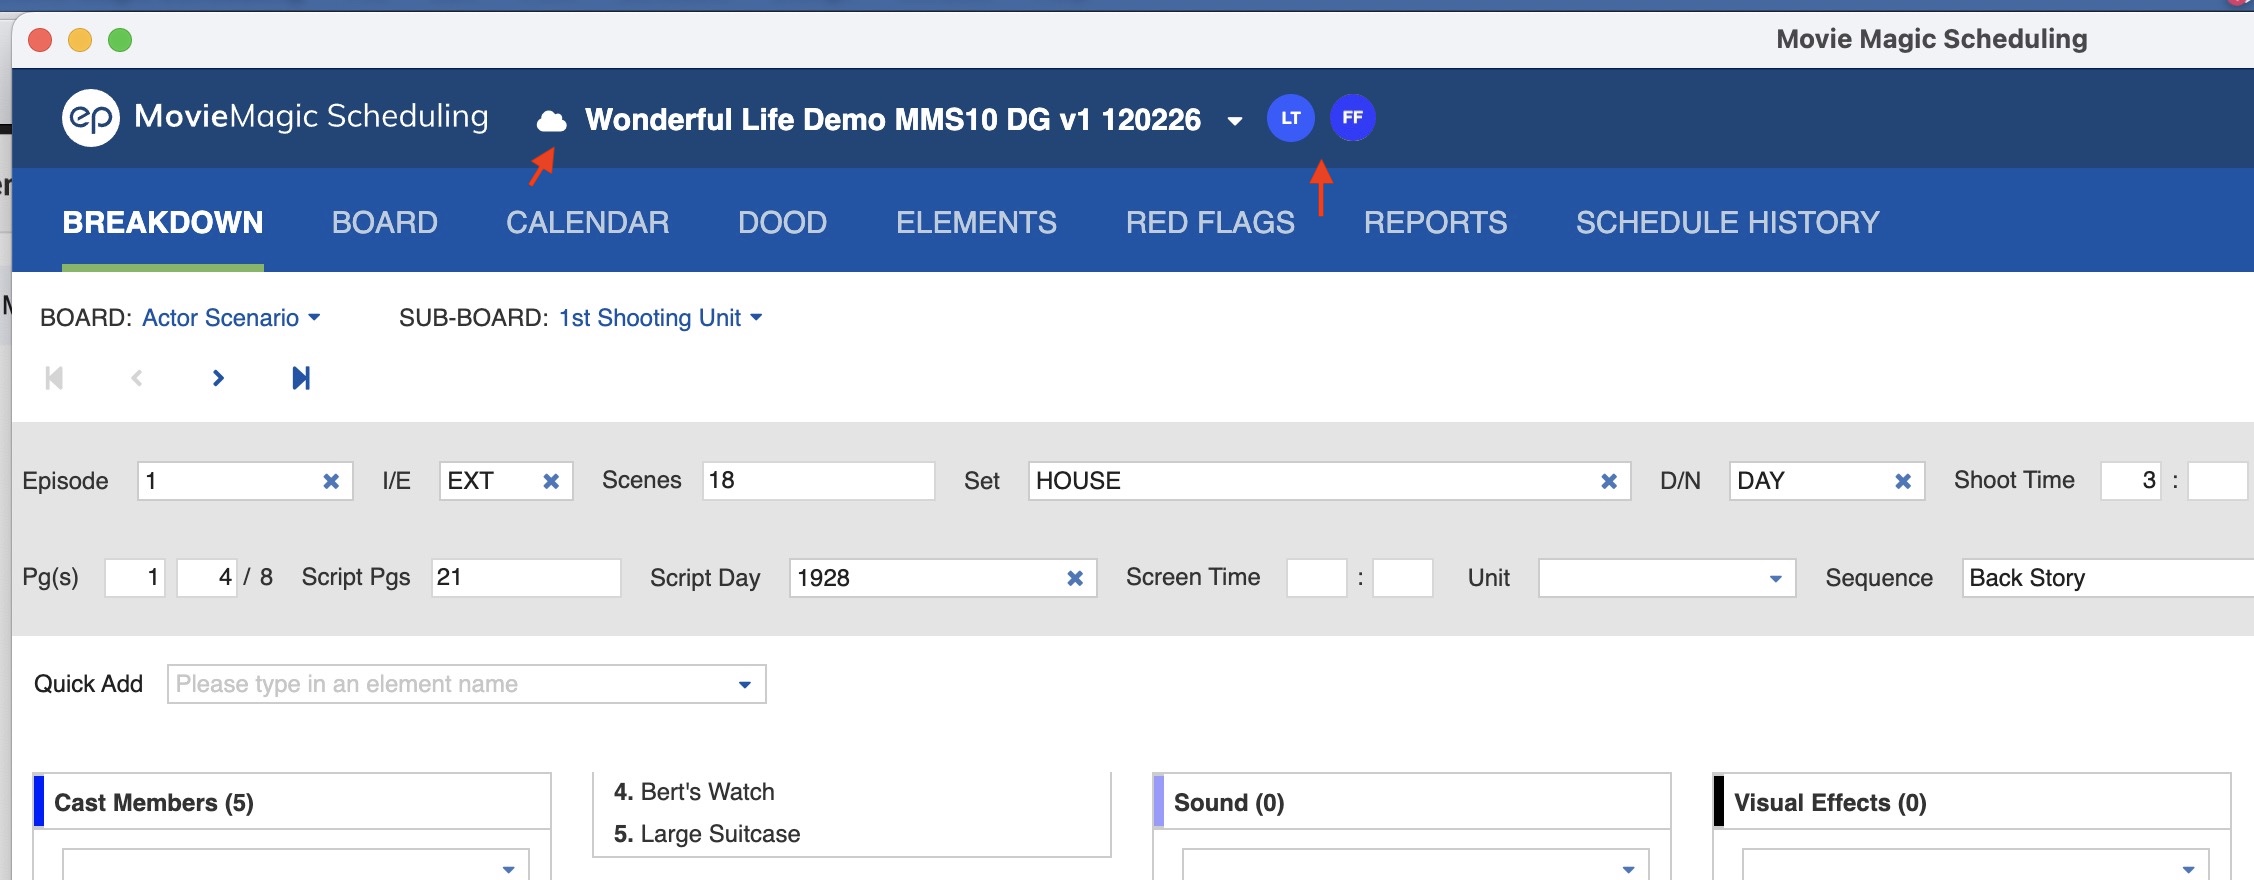The image size is (2254, 880).
Task: Clear the Set HOUSE value
Action: pos(1609,481)
